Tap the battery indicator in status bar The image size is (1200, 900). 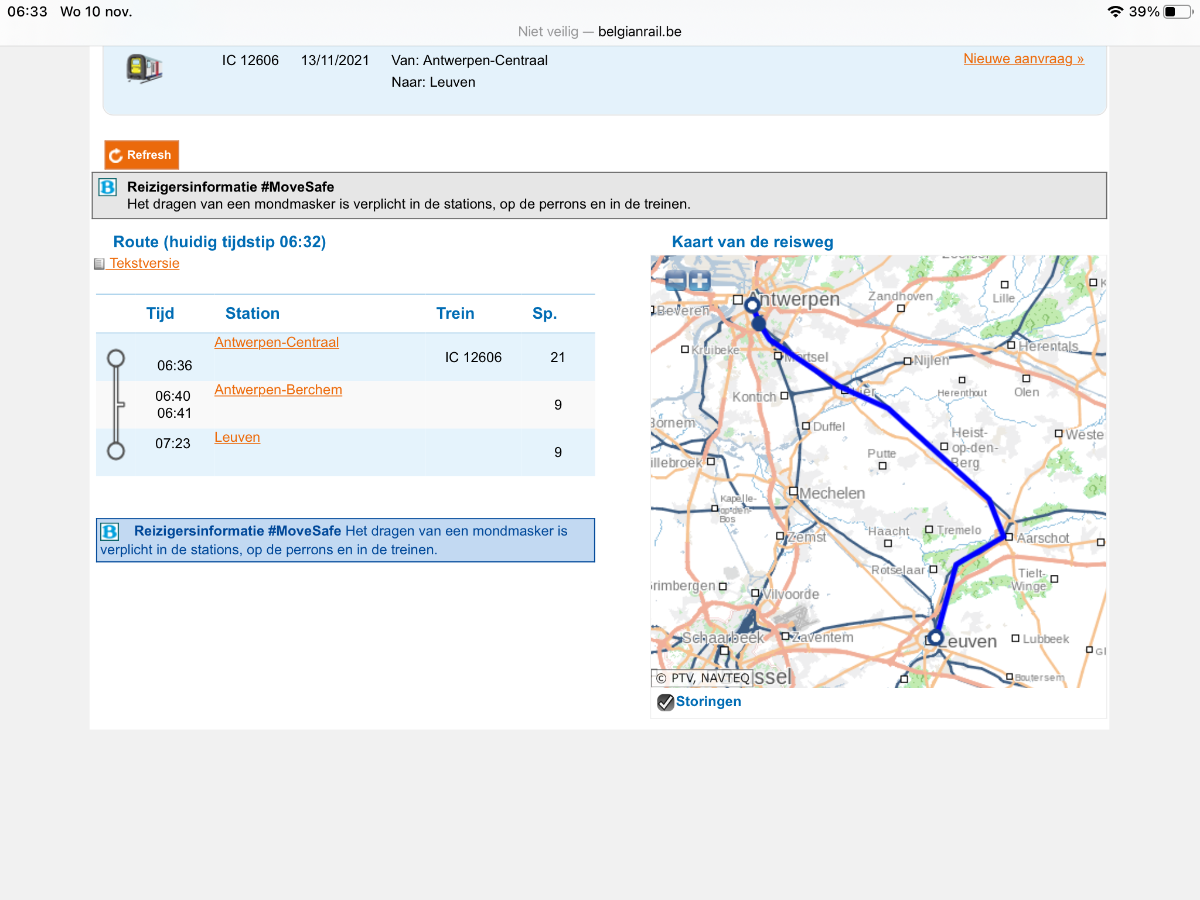pyautogui.click(x=1176, y=12)
